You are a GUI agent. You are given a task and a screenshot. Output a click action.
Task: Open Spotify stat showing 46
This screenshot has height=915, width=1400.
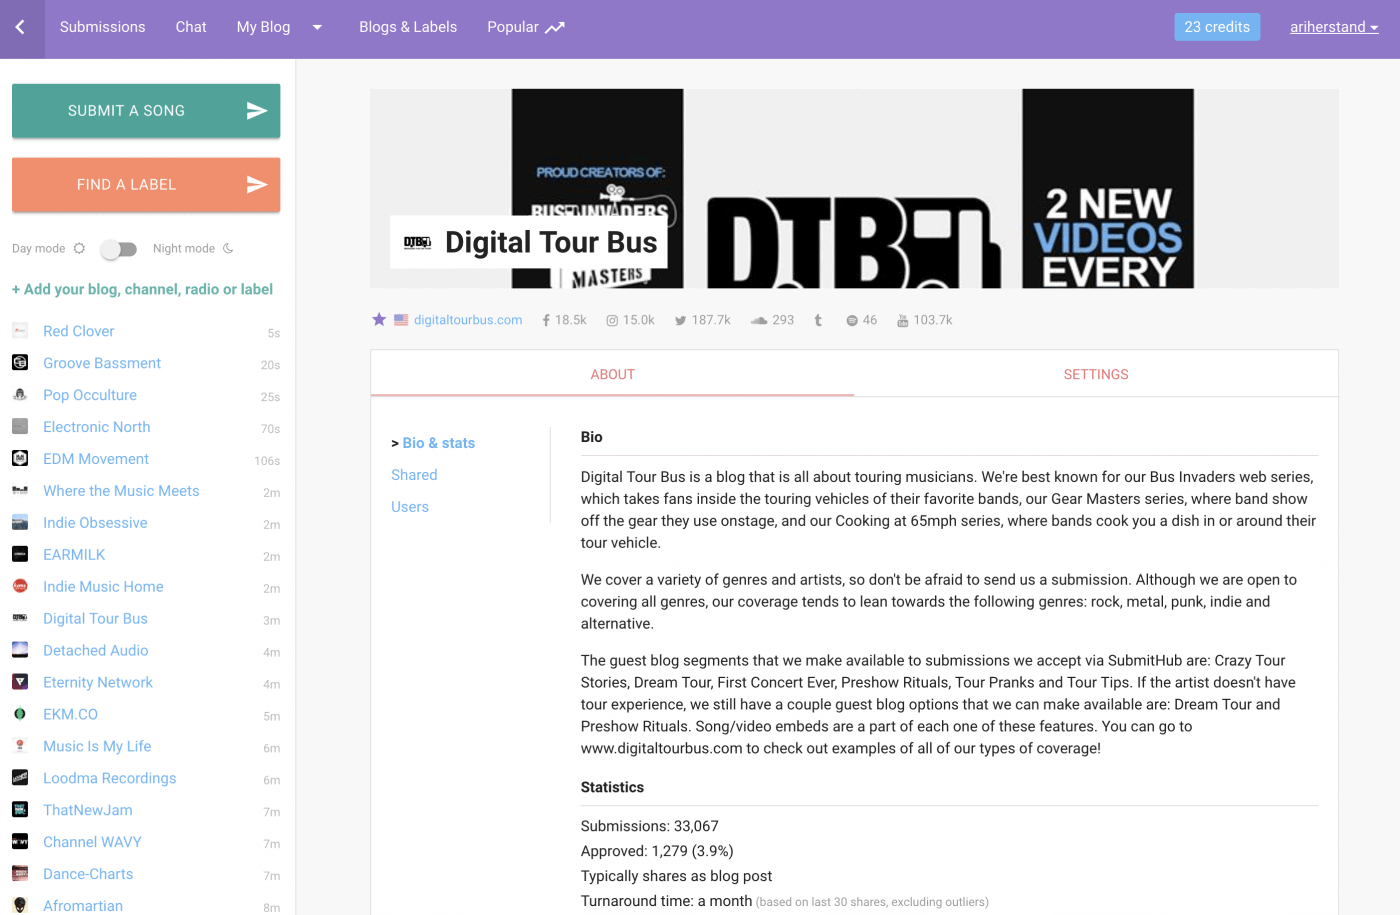[861, 320]
